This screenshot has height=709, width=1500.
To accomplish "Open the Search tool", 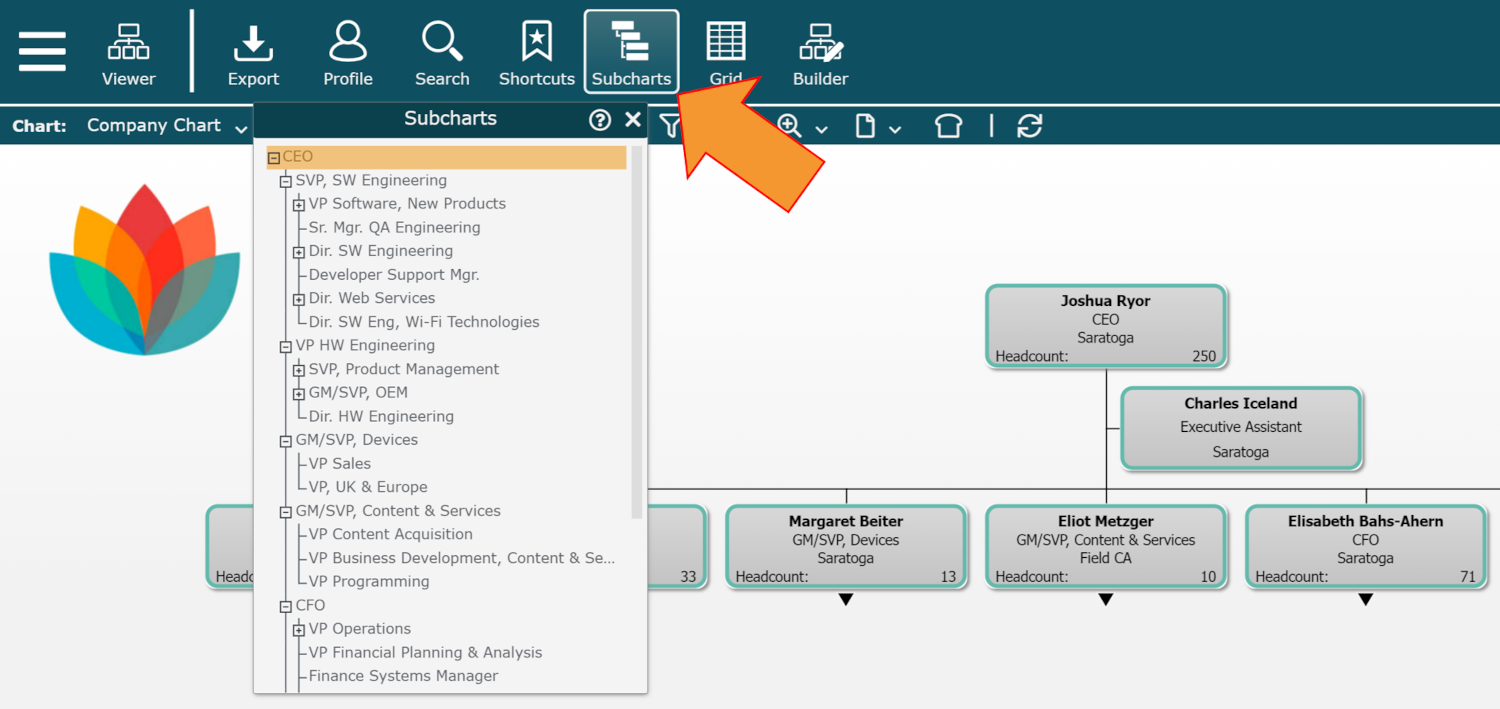I will (x=442, y=53).
